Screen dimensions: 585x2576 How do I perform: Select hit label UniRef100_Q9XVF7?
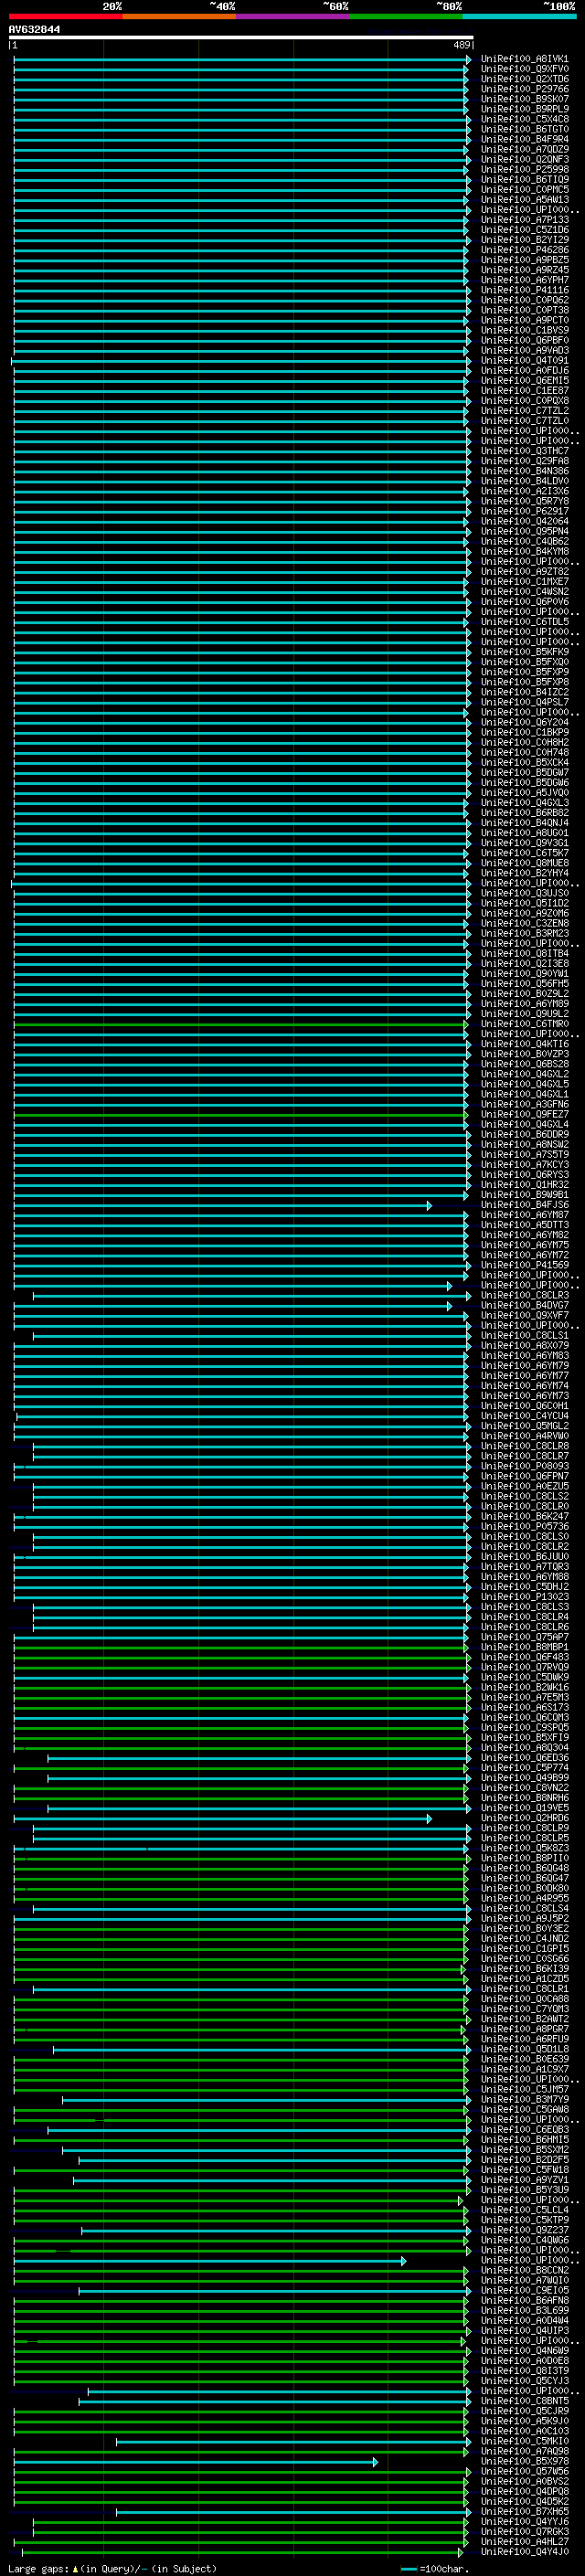point(524,1315)
